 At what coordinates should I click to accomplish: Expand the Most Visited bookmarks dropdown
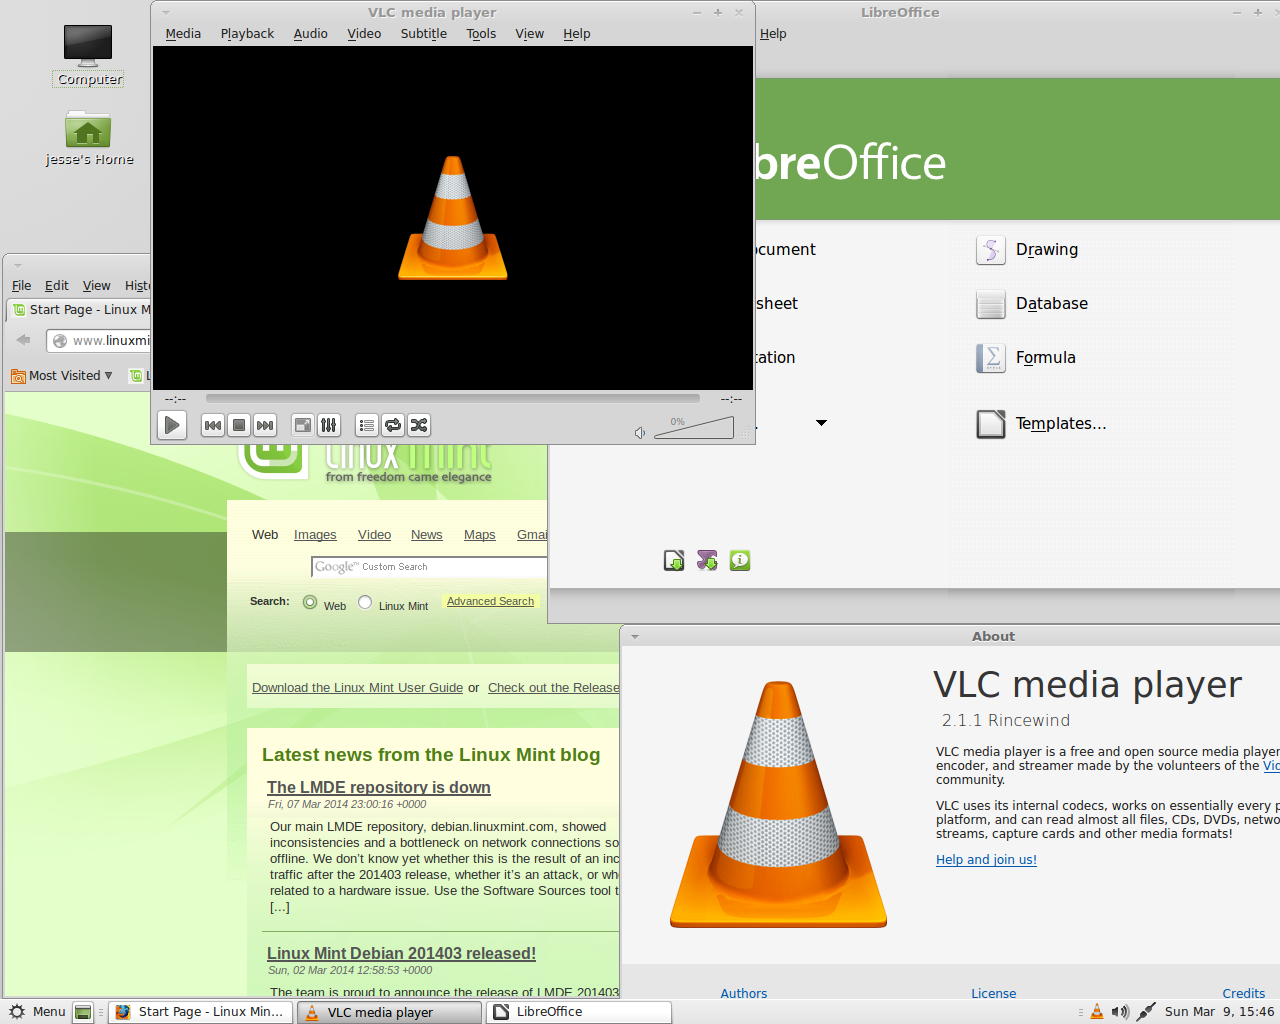62,376
